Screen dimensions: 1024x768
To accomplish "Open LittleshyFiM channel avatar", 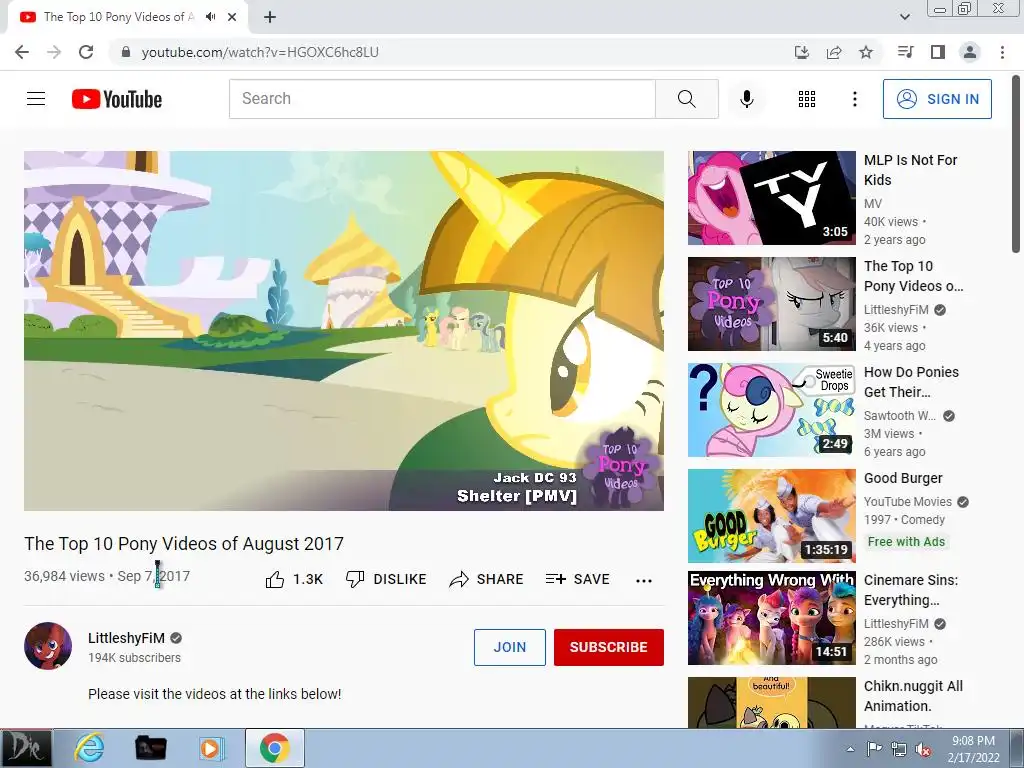I will tap(48, 646).
